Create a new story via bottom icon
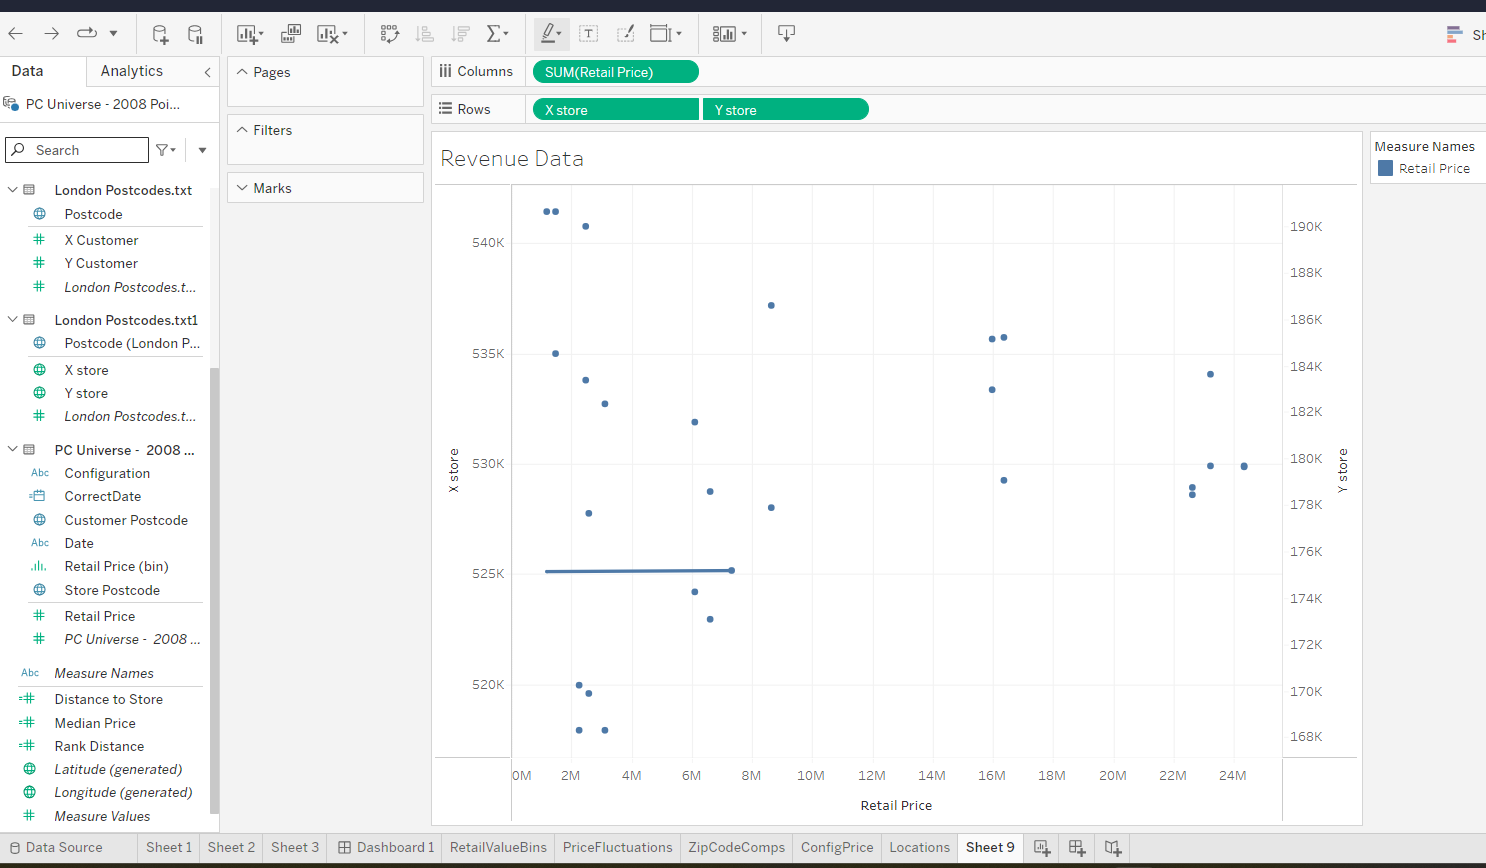Viewport: 1486px width, 868px height. click(x=1112, y=847)
